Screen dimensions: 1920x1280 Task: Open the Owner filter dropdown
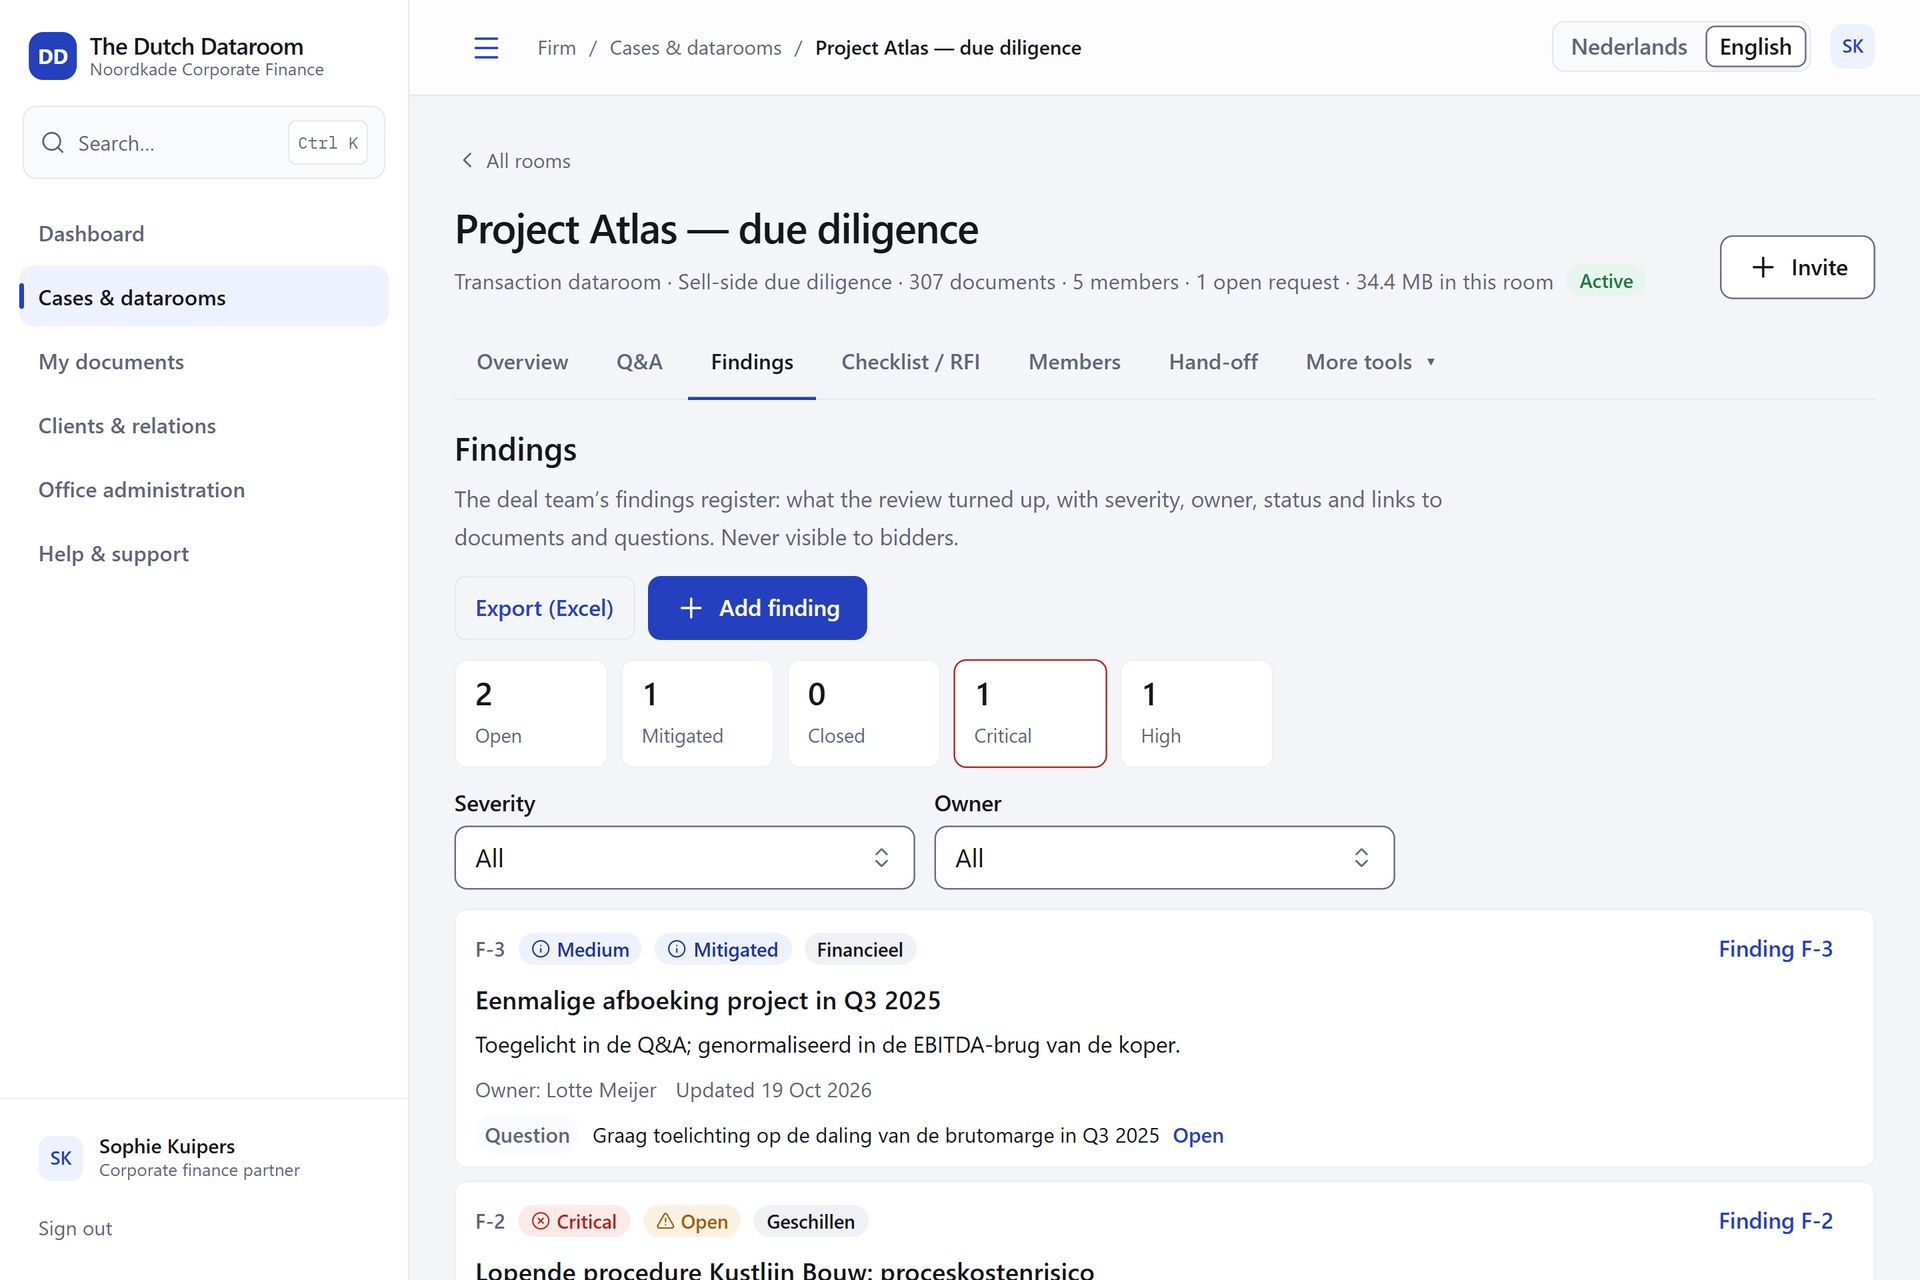point(1164,858)
